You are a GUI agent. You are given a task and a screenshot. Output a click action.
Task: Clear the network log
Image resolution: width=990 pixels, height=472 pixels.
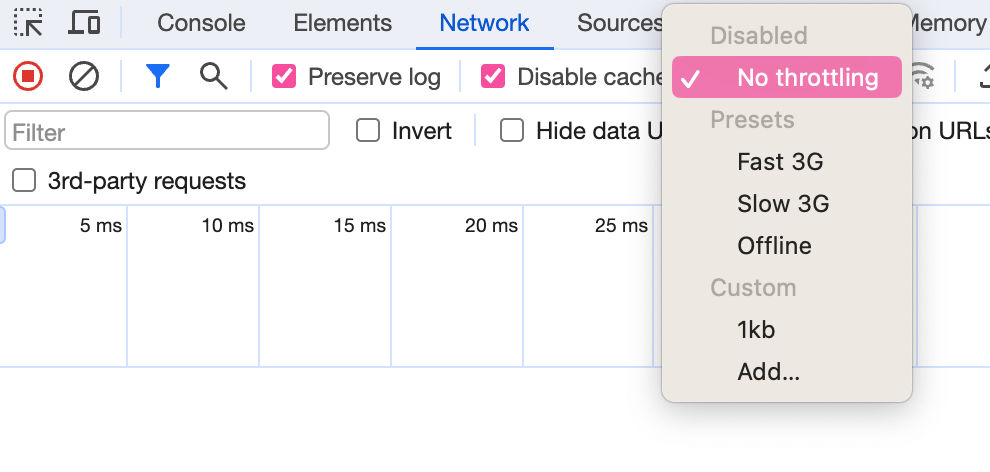coord(84,76)
